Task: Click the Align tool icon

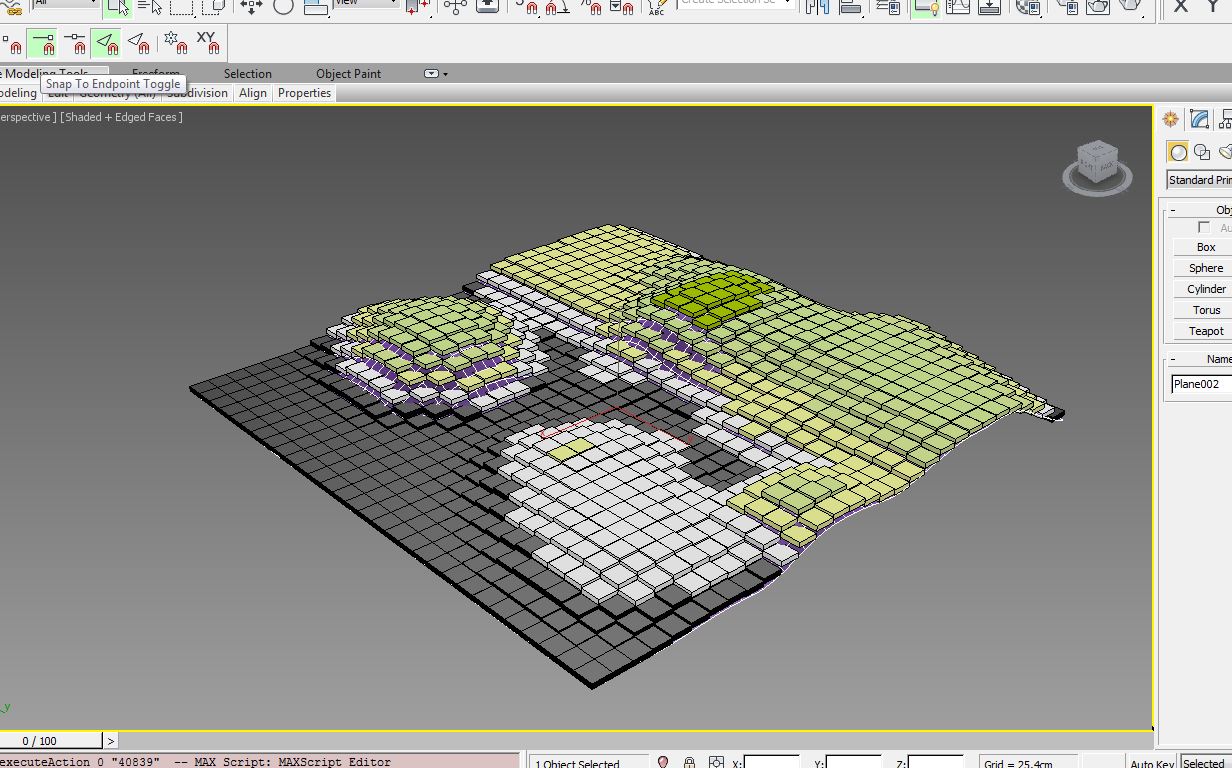Action: [851, 7]
